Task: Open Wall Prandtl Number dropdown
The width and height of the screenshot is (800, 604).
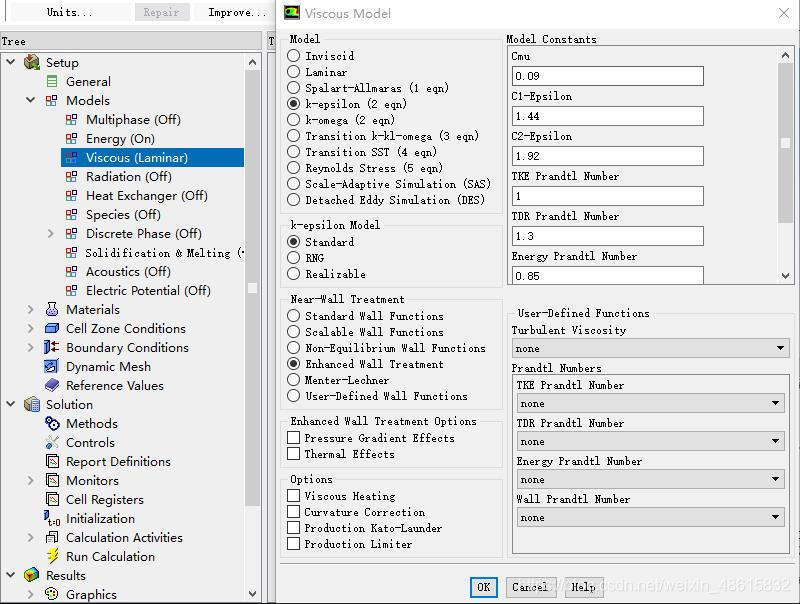Action: 650,518
